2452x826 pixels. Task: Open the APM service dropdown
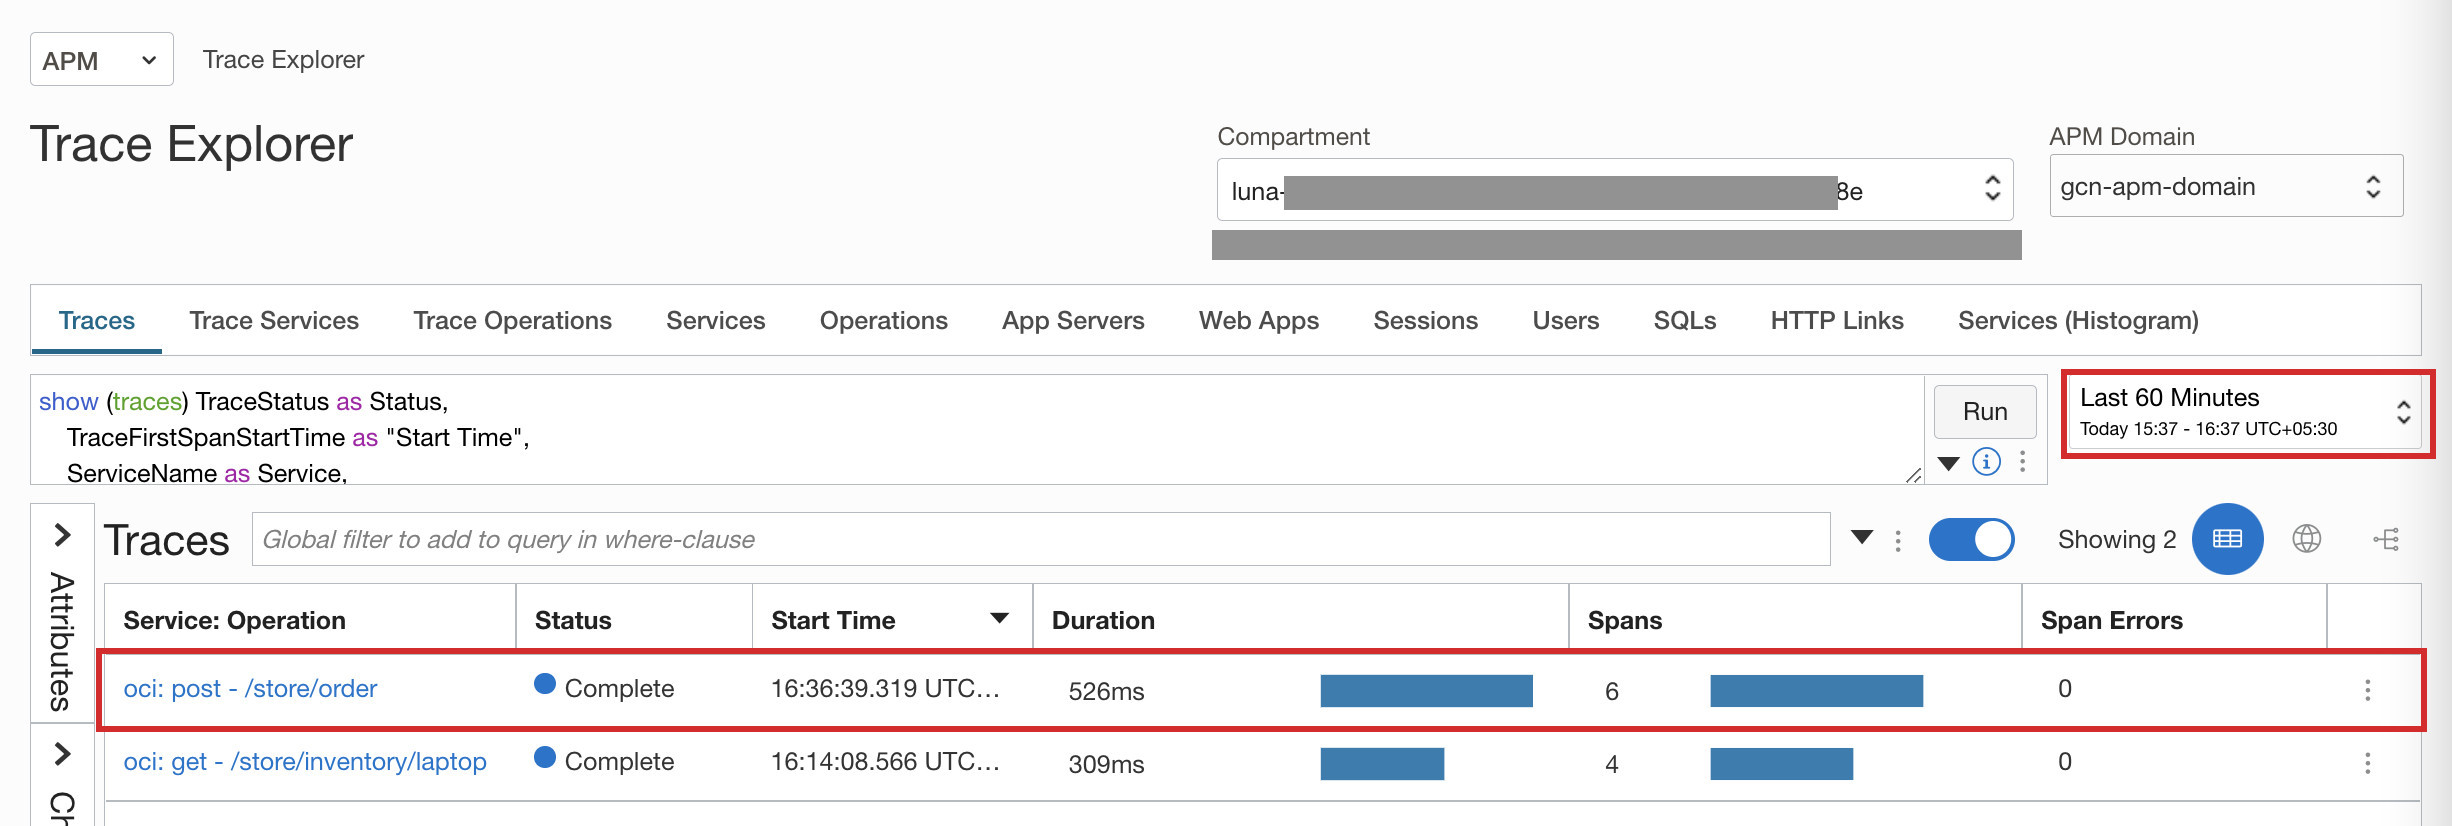pos(101,59)
